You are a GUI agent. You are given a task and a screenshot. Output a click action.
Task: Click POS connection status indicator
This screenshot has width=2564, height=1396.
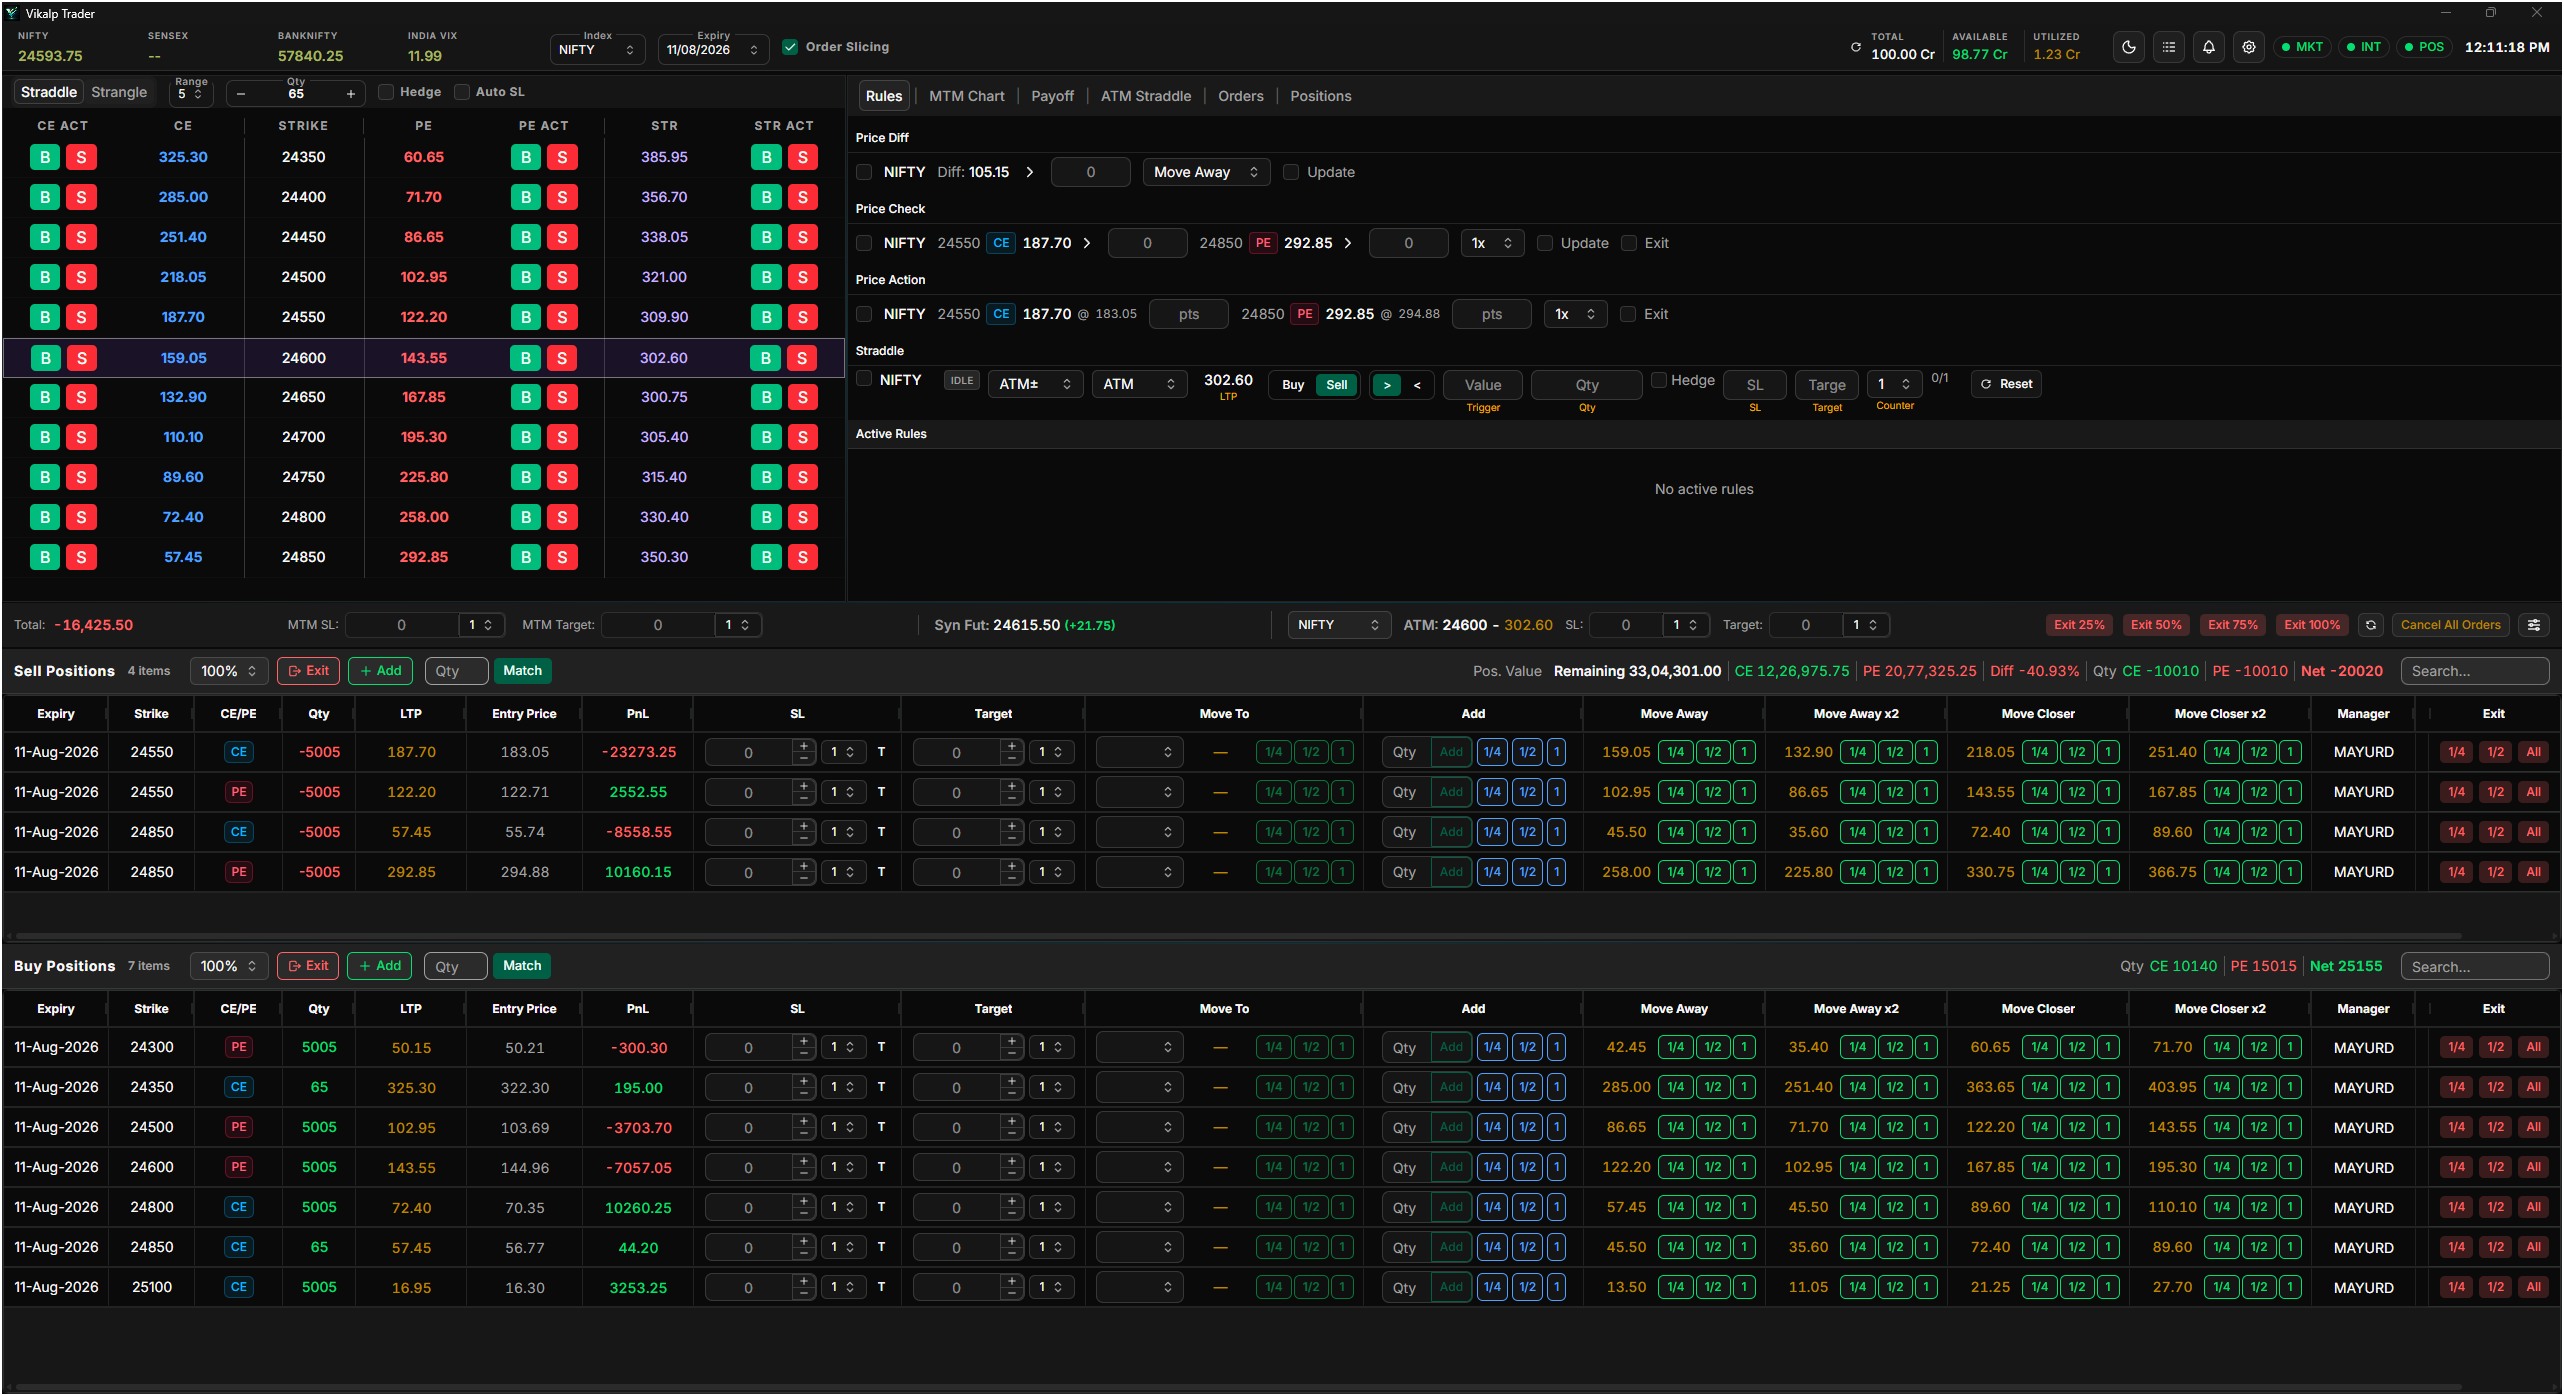[2425, 47]
